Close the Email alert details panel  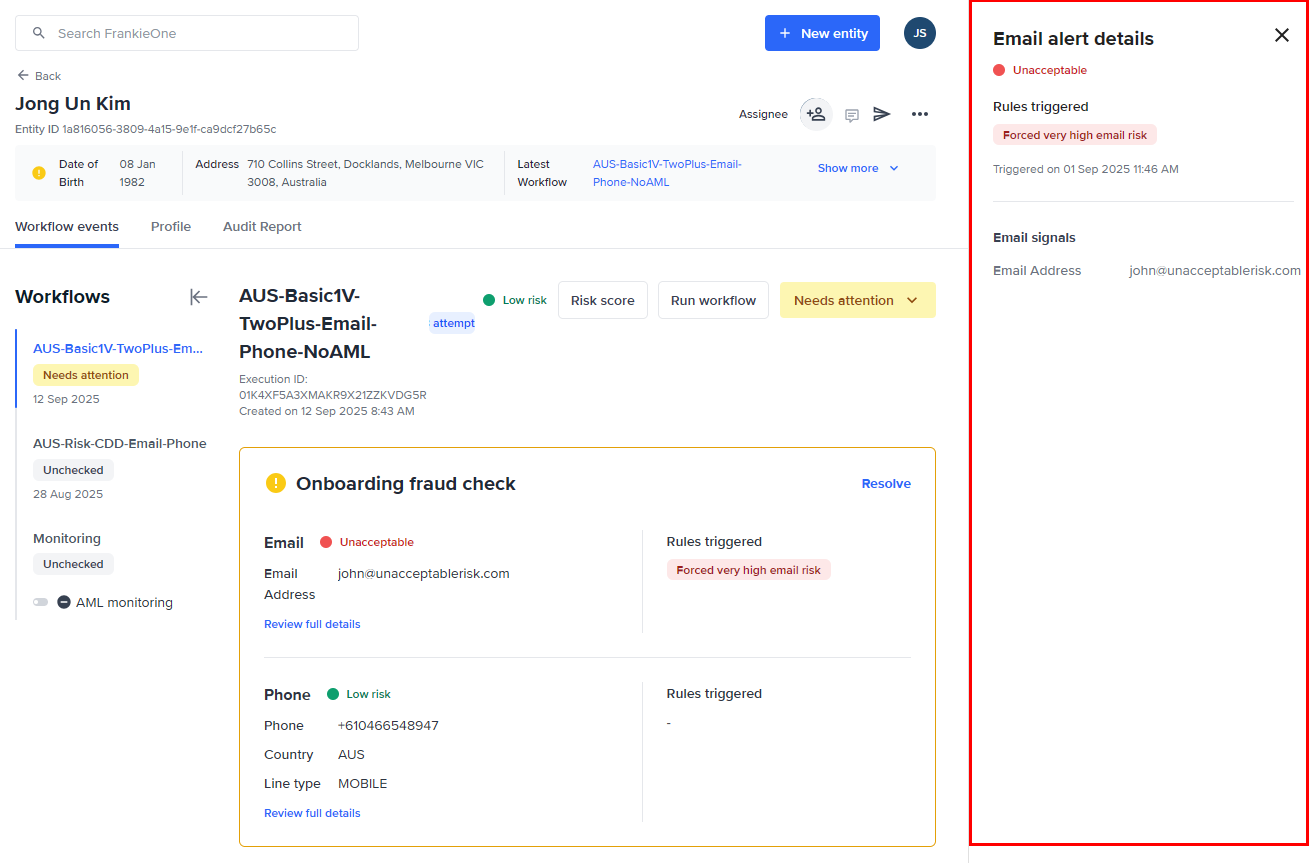(1281, 35)
